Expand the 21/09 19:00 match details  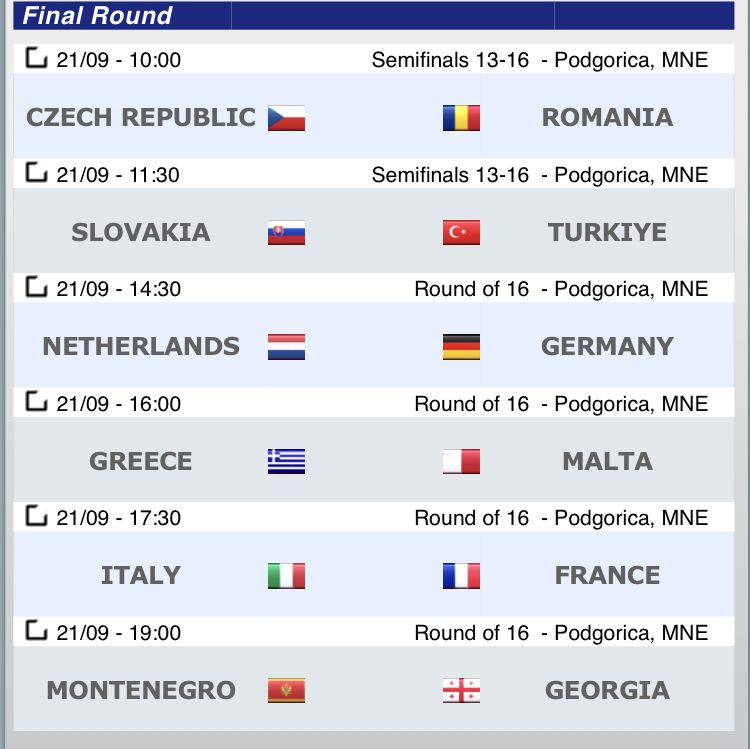[x=36, y=631]
